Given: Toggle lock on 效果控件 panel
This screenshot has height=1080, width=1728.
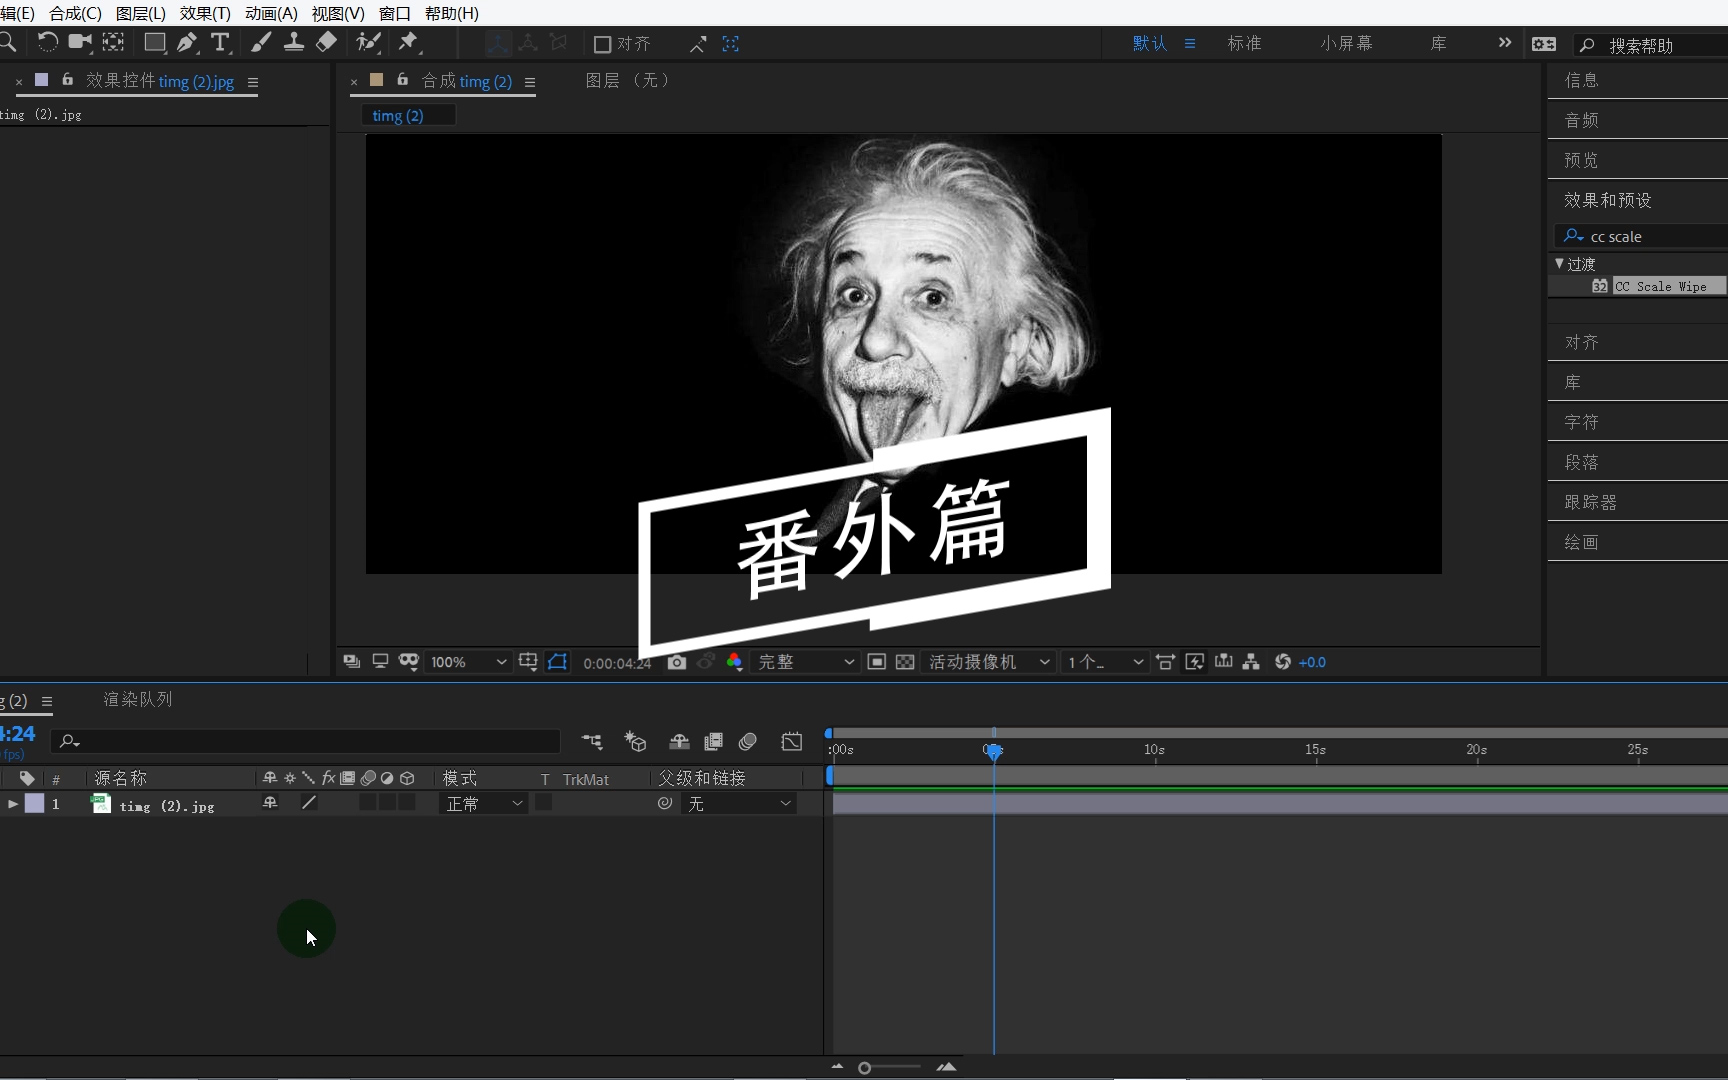Looking at the screenshot, I should [68, 80].
